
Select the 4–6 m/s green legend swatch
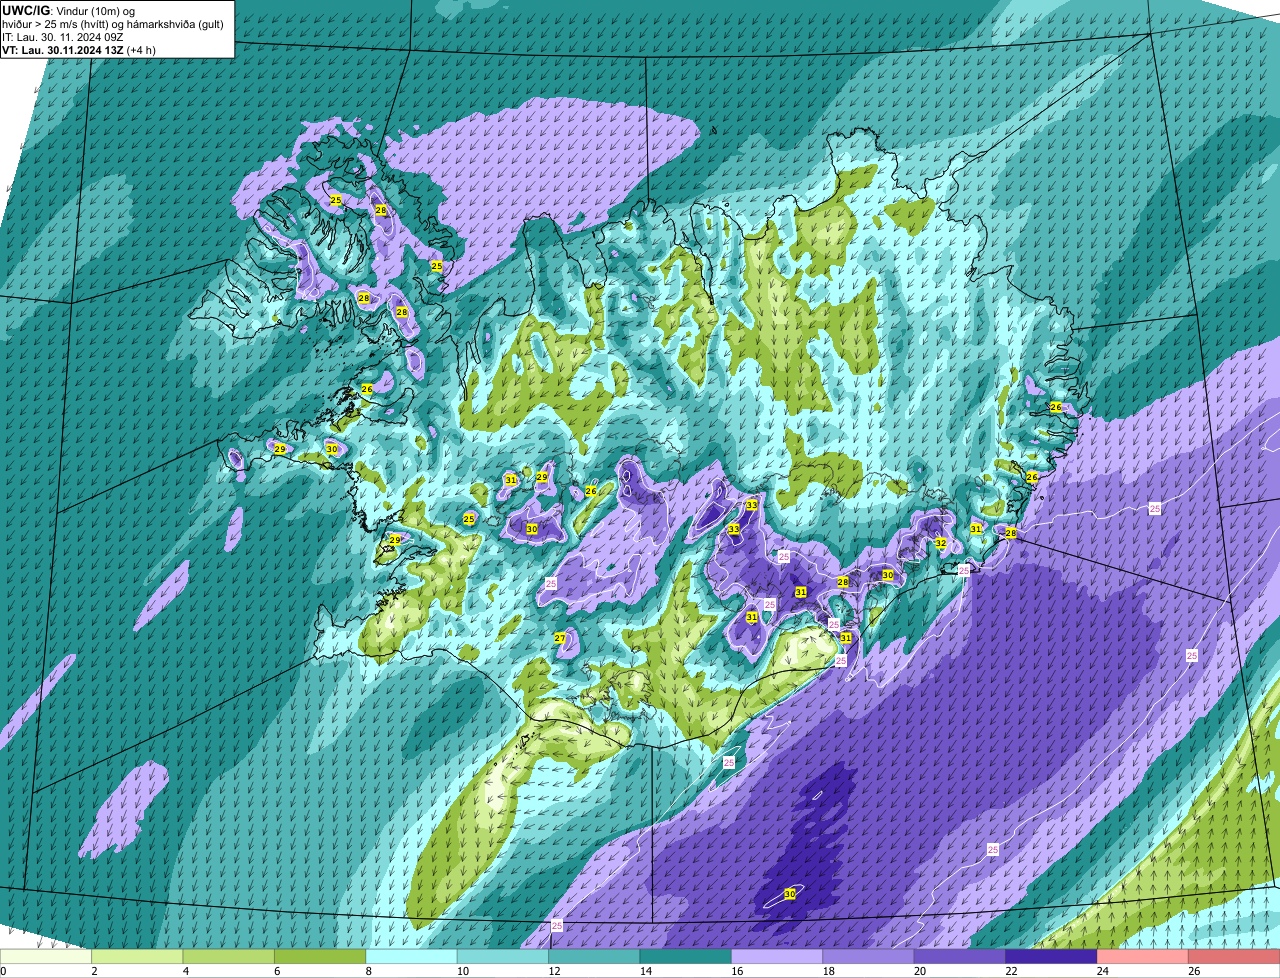pyautogui.click(x=229, y=957)
